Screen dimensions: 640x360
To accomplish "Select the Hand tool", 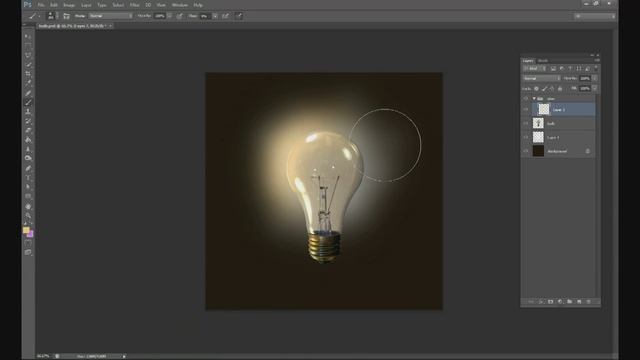I will [x=28, y=207].
